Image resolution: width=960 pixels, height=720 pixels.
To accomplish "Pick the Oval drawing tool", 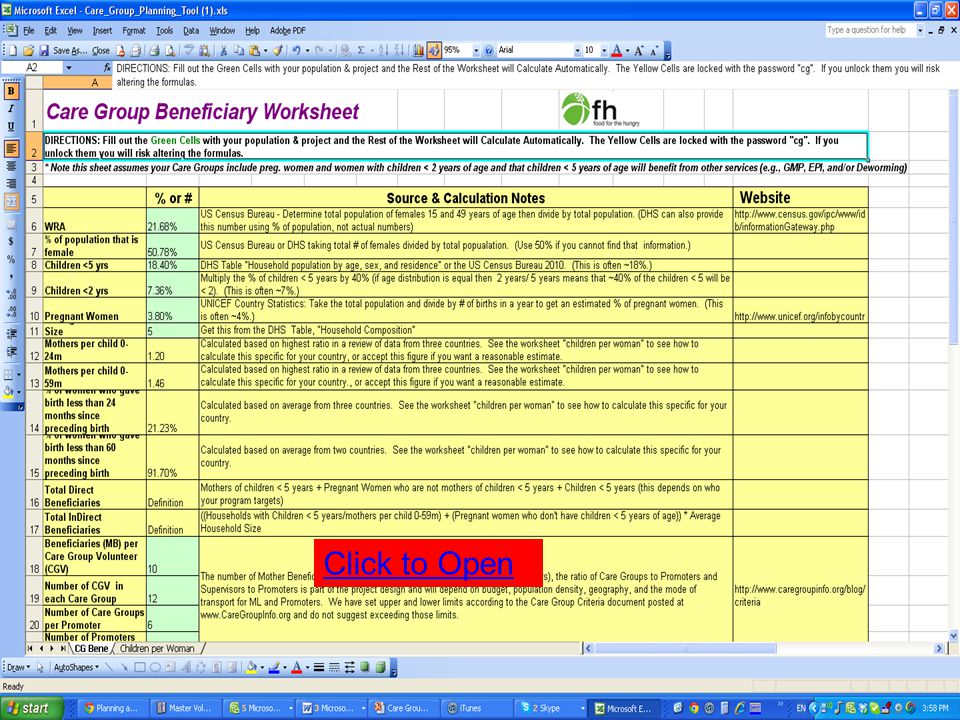I will pyautogui.click(x=155, y=667).
